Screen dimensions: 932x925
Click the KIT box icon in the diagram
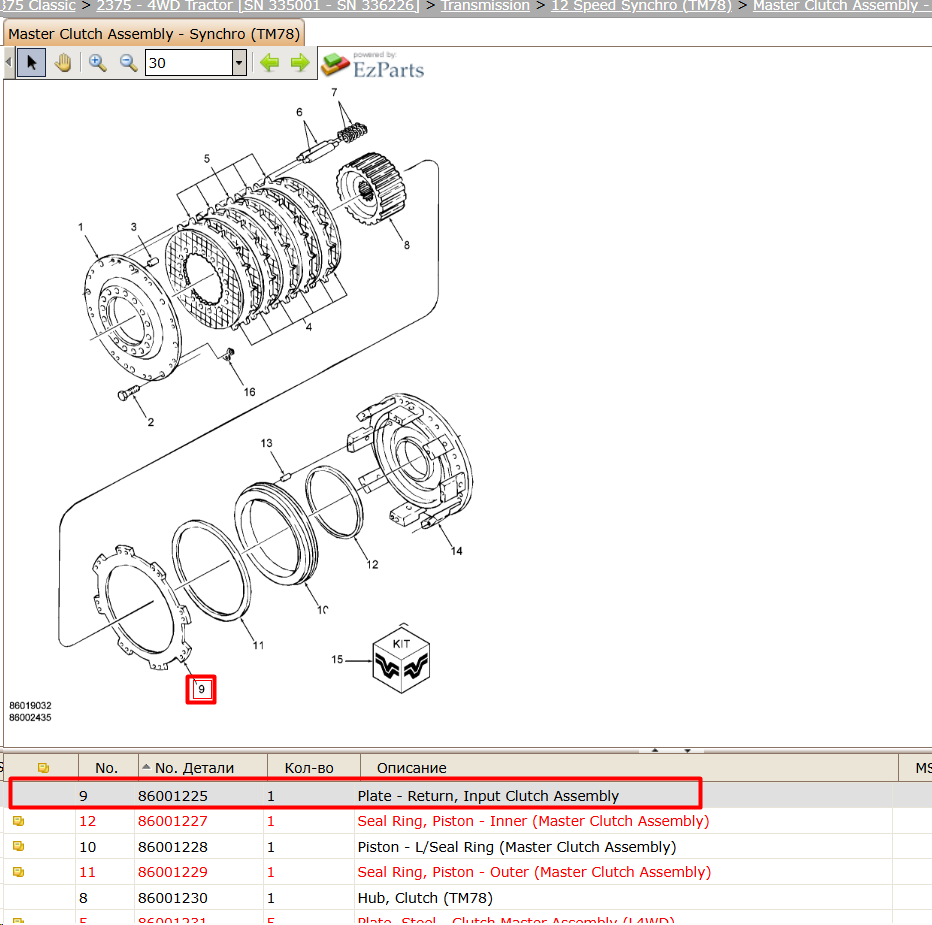(401, 660)
